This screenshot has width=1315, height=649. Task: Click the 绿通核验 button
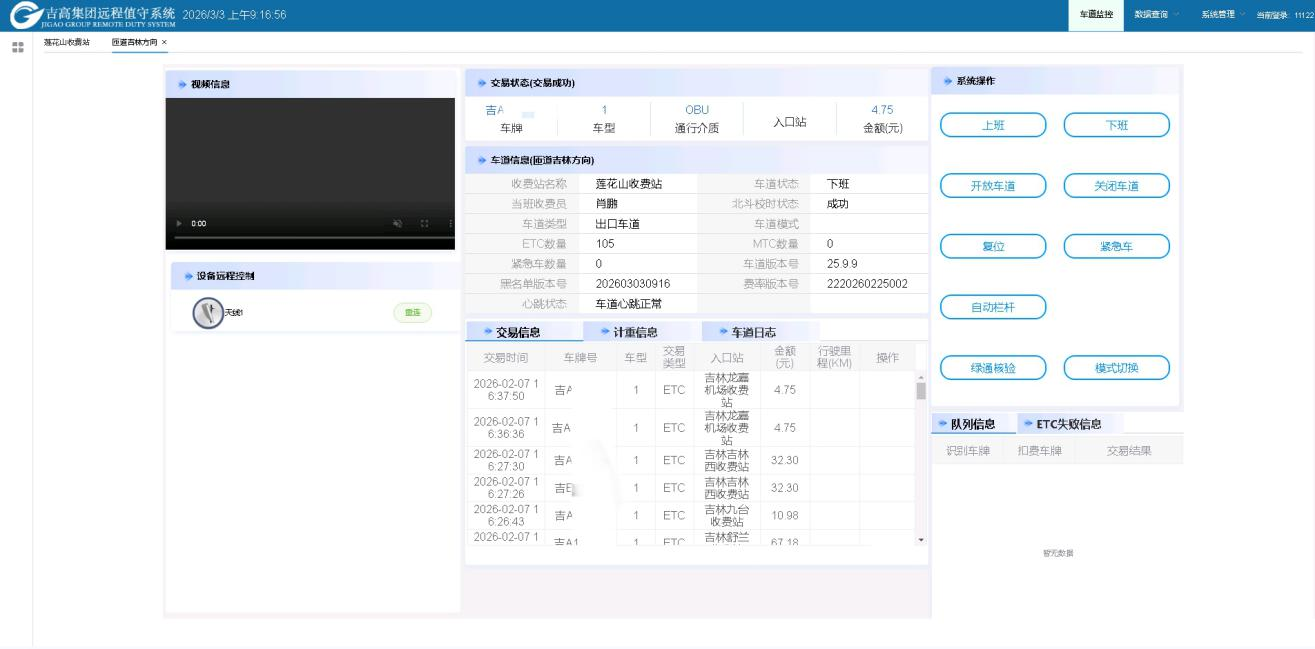pos(991,367)
